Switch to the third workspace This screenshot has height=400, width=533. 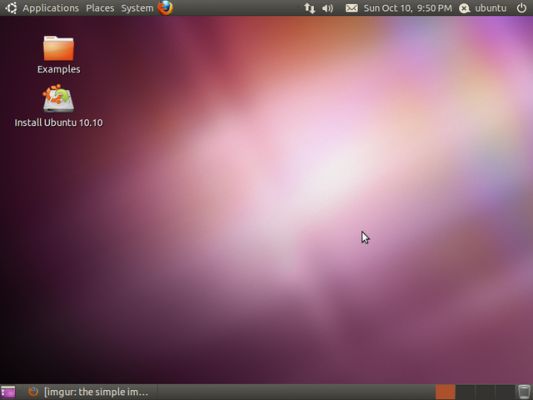[x=485, y=392]
